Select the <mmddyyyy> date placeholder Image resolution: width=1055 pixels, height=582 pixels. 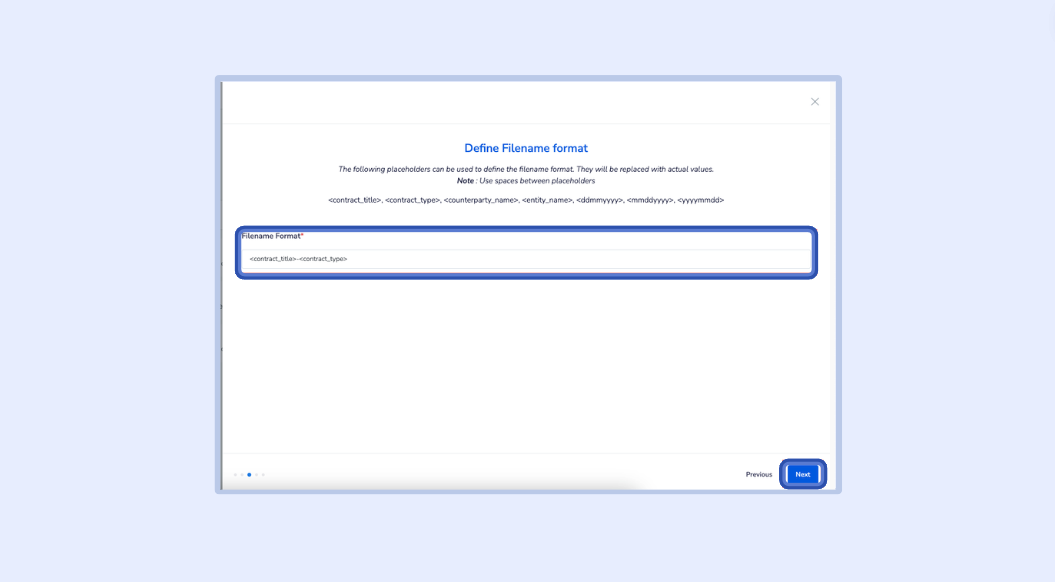pyautogui.click(x=651, y=200)
